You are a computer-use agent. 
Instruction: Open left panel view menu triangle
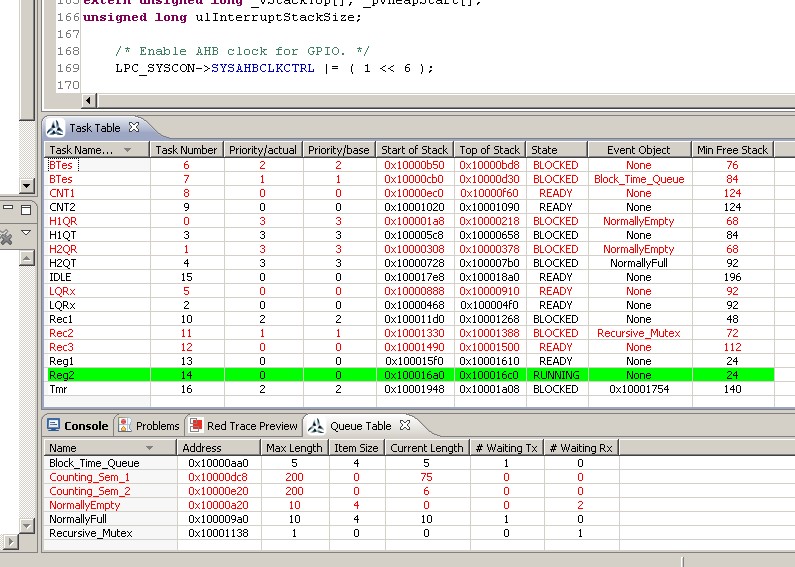pos(26,233)
